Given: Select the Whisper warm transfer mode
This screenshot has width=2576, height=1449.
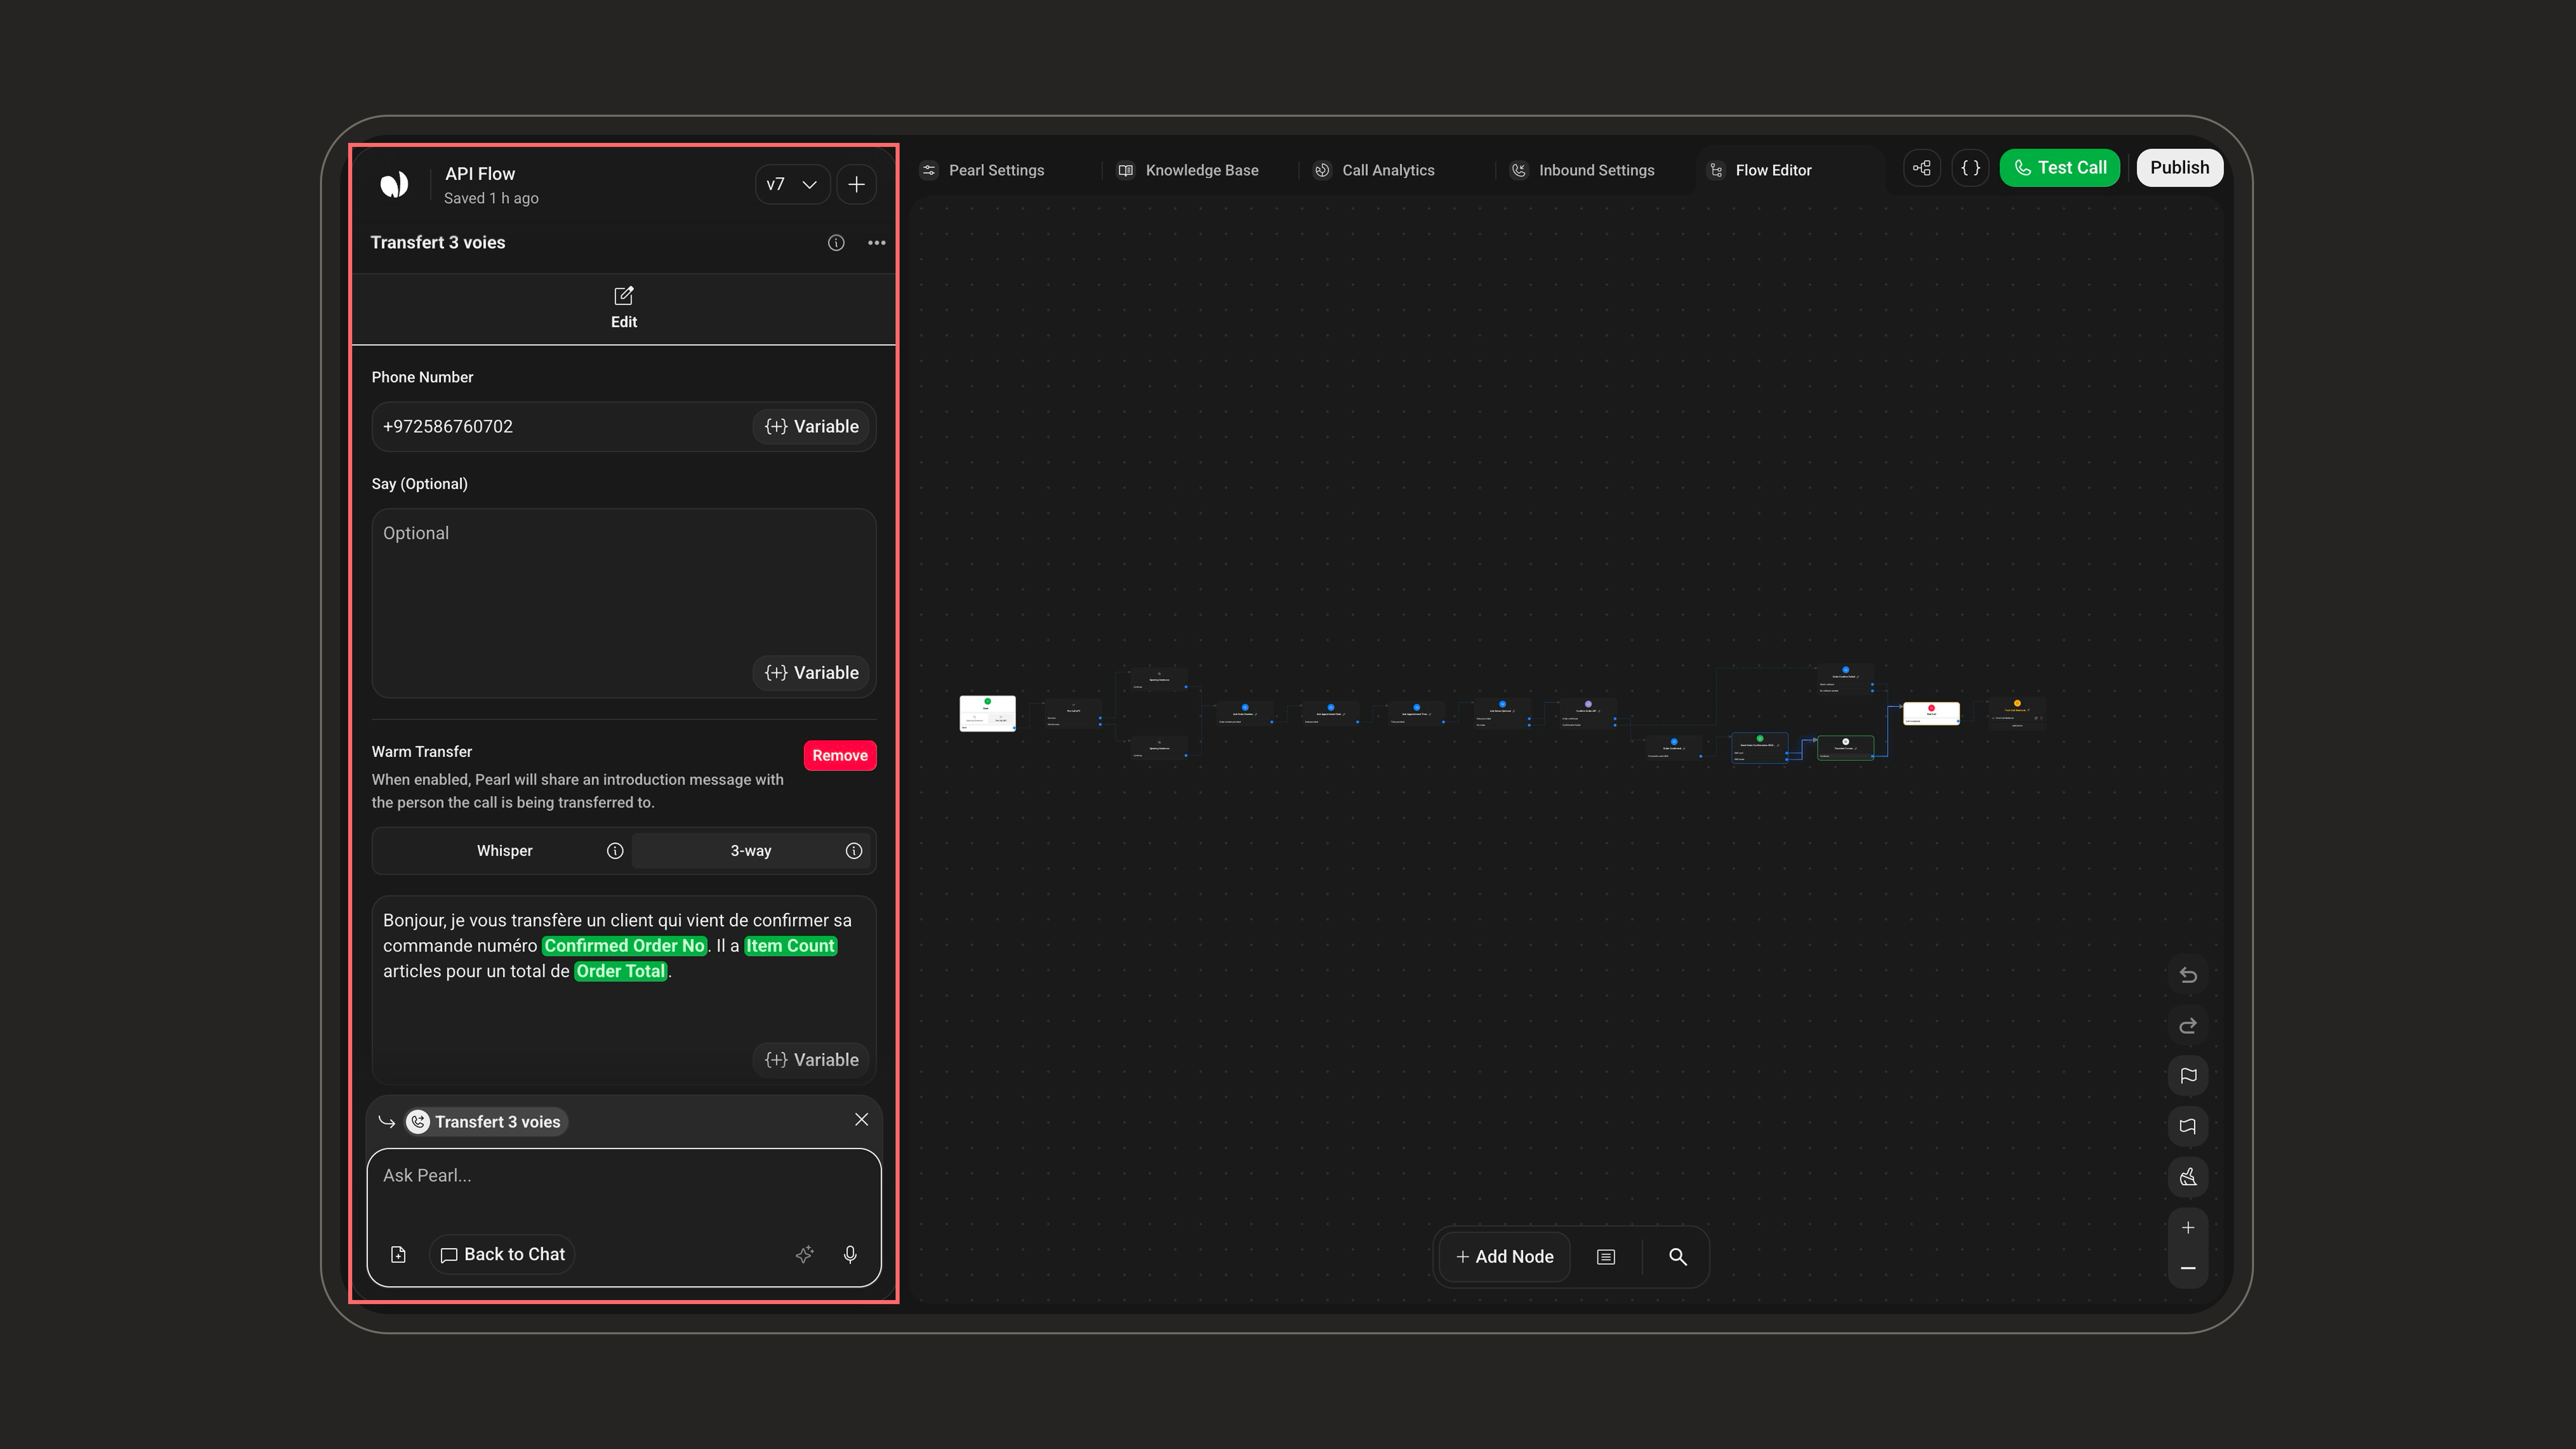Looking at the screenshot, I should point(504,851).
